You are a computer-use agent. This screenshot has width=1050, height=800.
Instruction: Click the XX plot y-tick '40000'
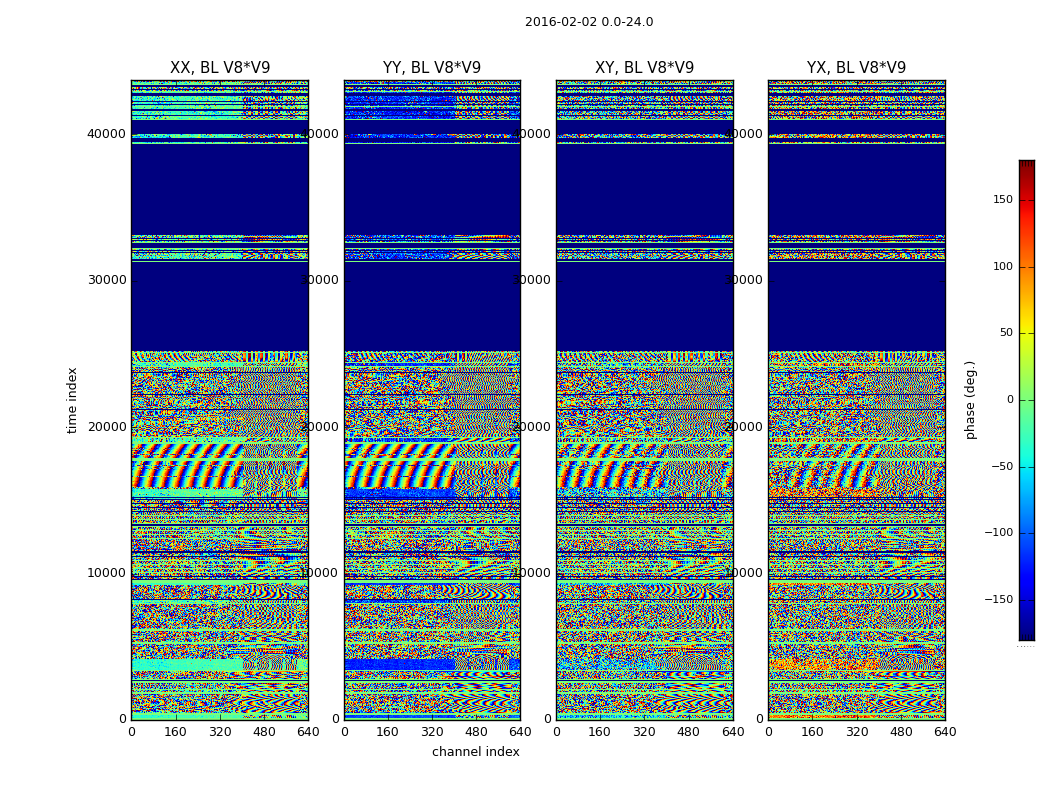(x=106, y=134)
